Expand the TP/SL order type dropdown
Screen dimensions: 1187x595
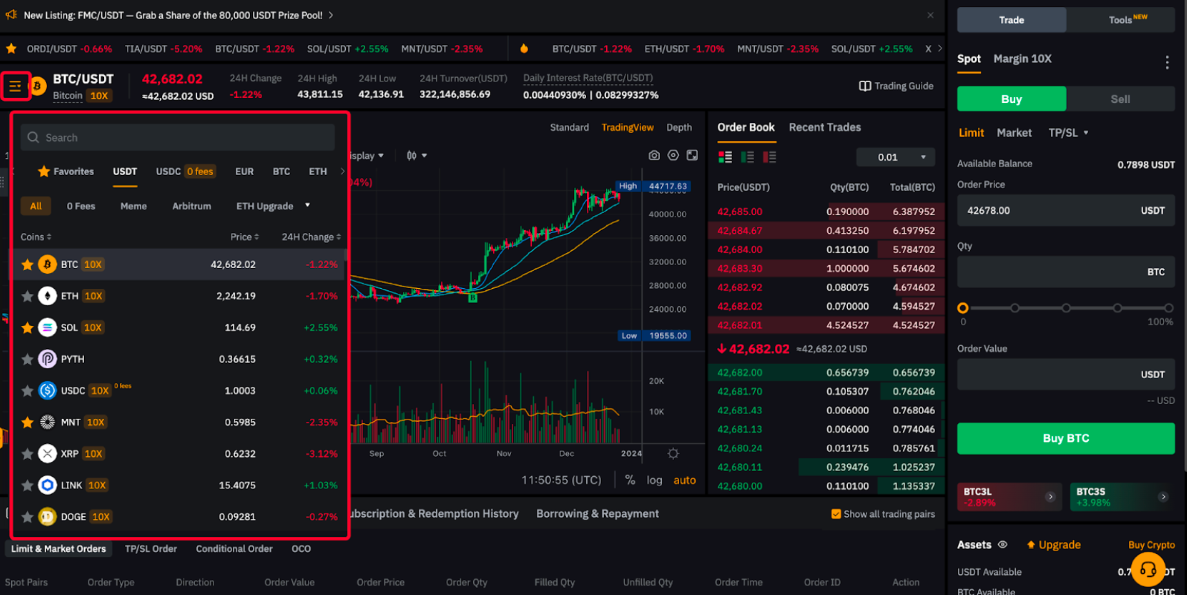coord(1069,133)
